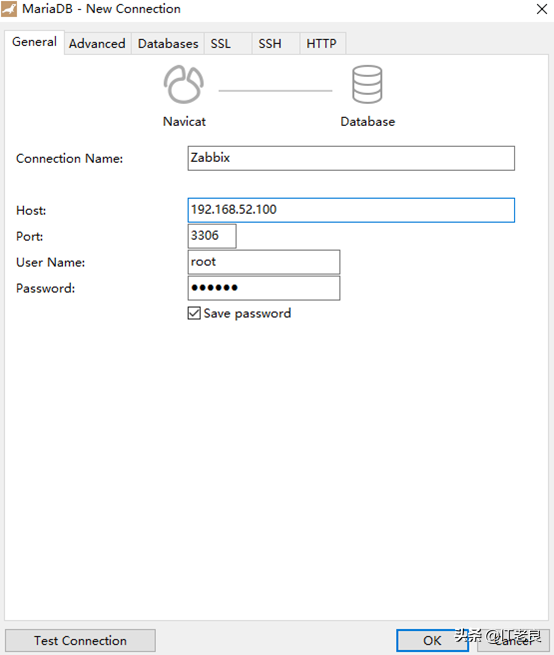554x655 pixels.
Task: Click the Navicat caption text
Action: (184, 122)
